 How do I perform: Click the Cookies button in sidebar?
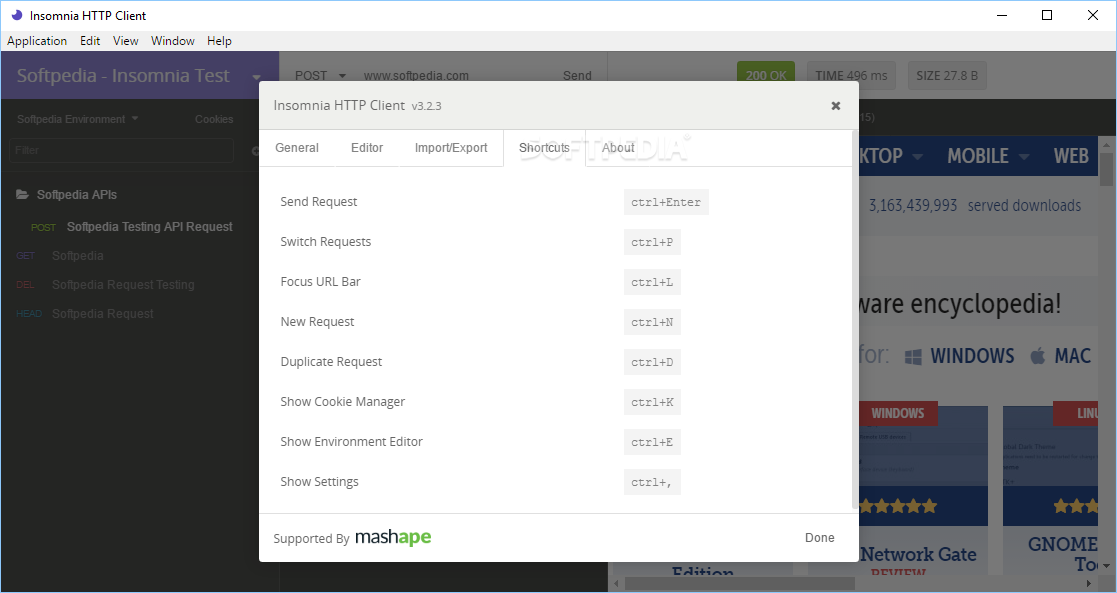point(214,119)
